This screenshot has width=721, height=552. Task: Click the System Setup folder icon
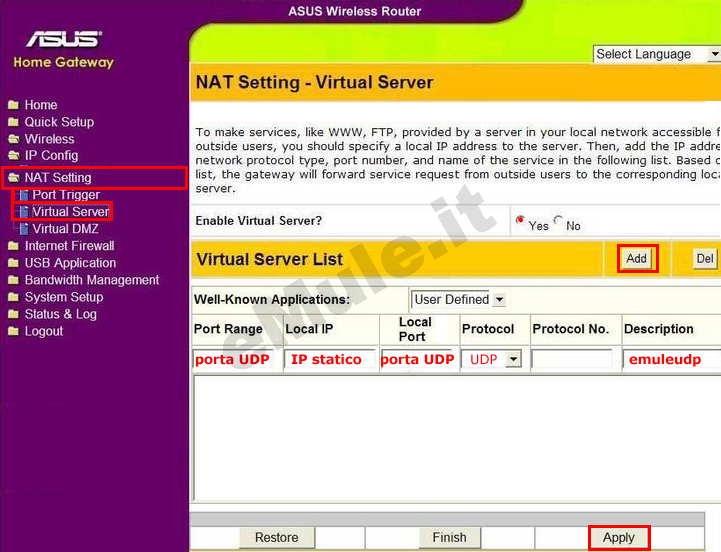(x=13, y=297)
